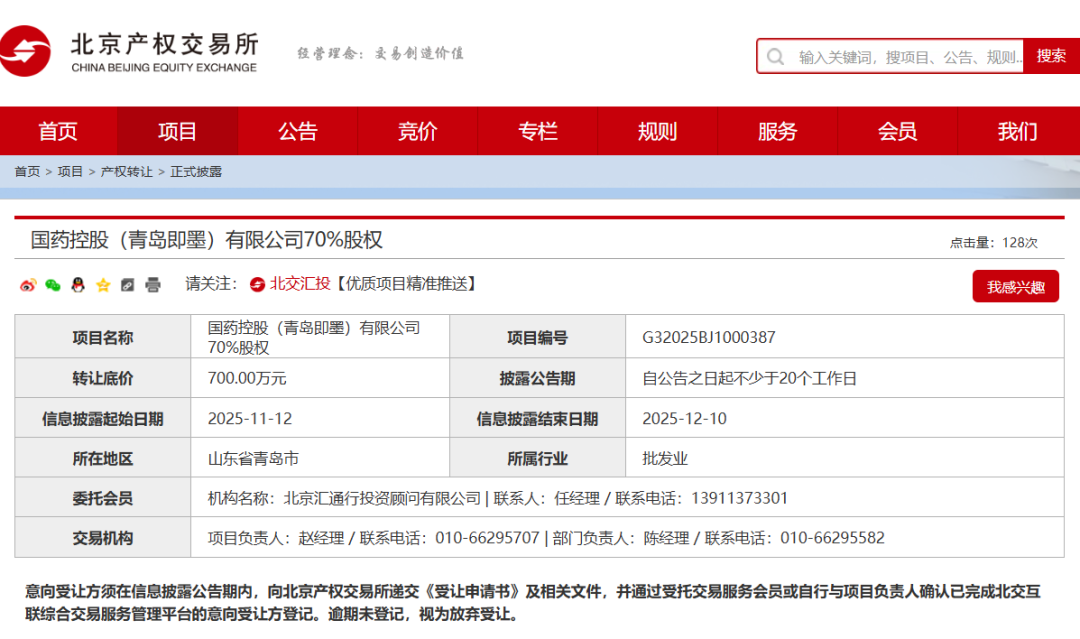Viewport: 1080px width, 639px height.
Task: Click the 经营理念：交易创造价值 slogan
Action: tap(380, 53)
